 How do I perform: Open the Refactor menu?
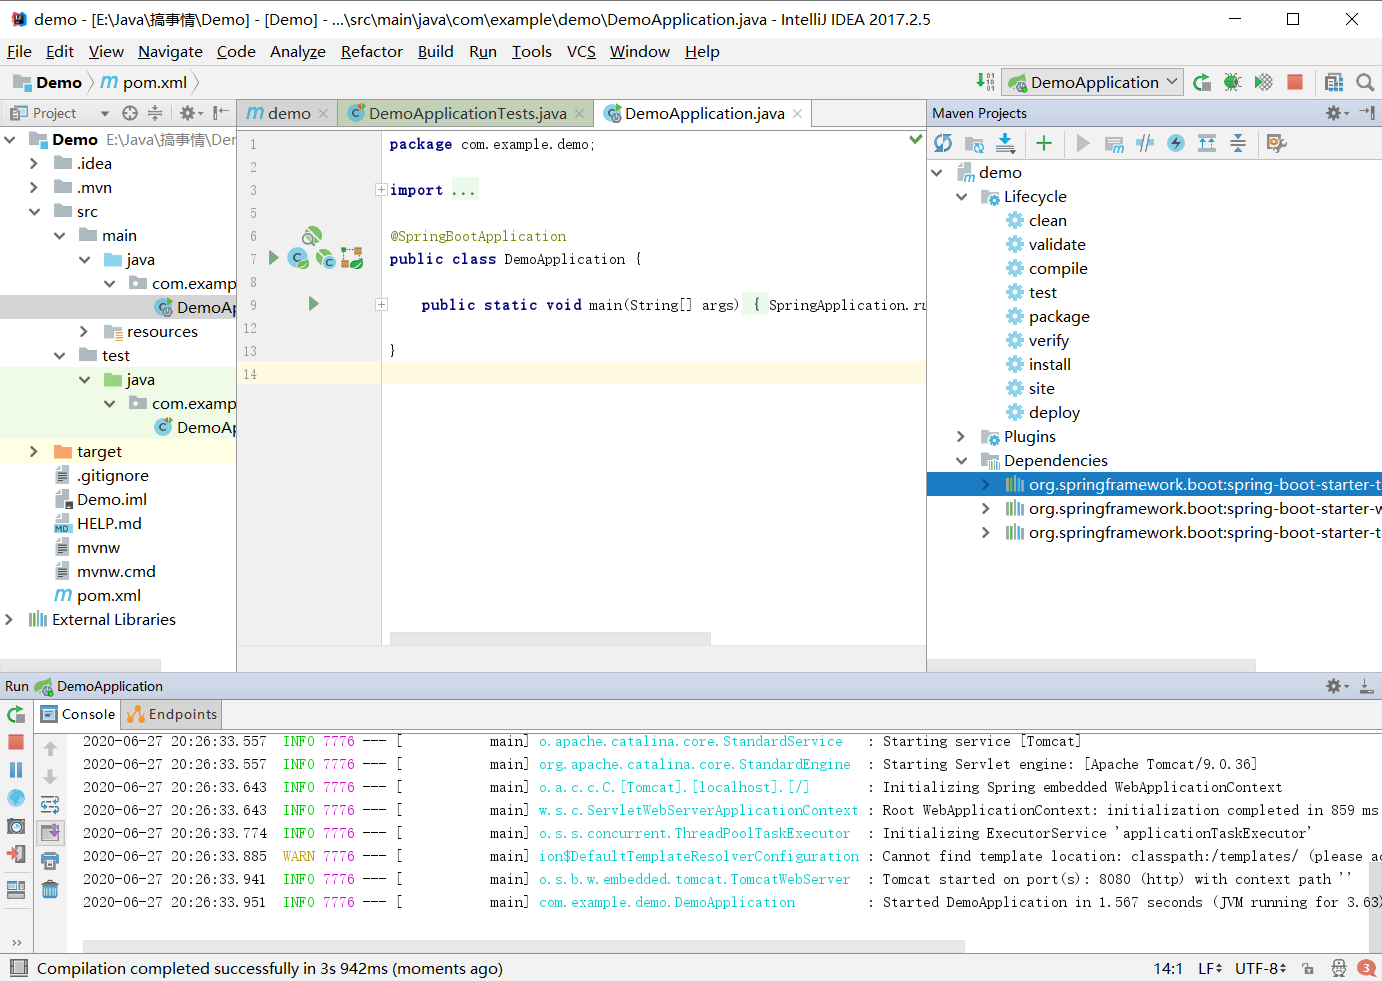pyautogui.click(x=371, y=51)
